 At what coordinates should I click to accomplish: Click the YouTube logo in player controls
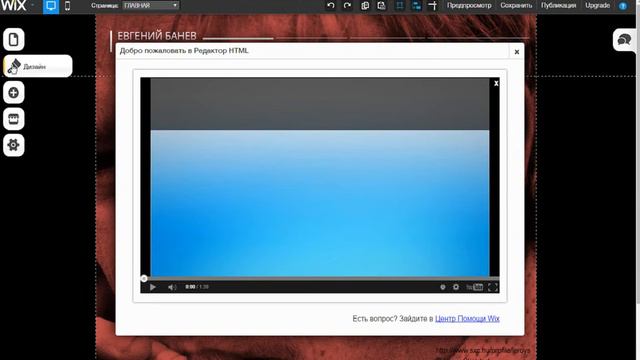coord(475,287)
